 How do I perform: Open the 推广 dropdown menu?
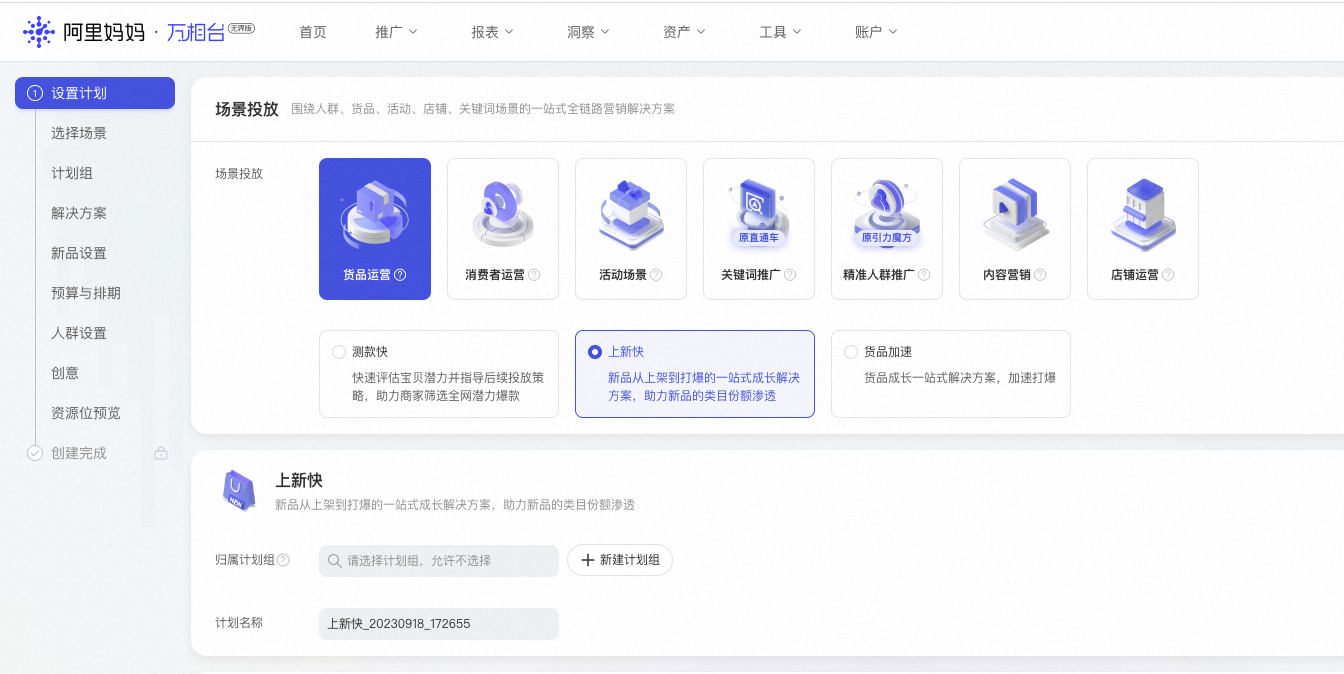point(396,32)
